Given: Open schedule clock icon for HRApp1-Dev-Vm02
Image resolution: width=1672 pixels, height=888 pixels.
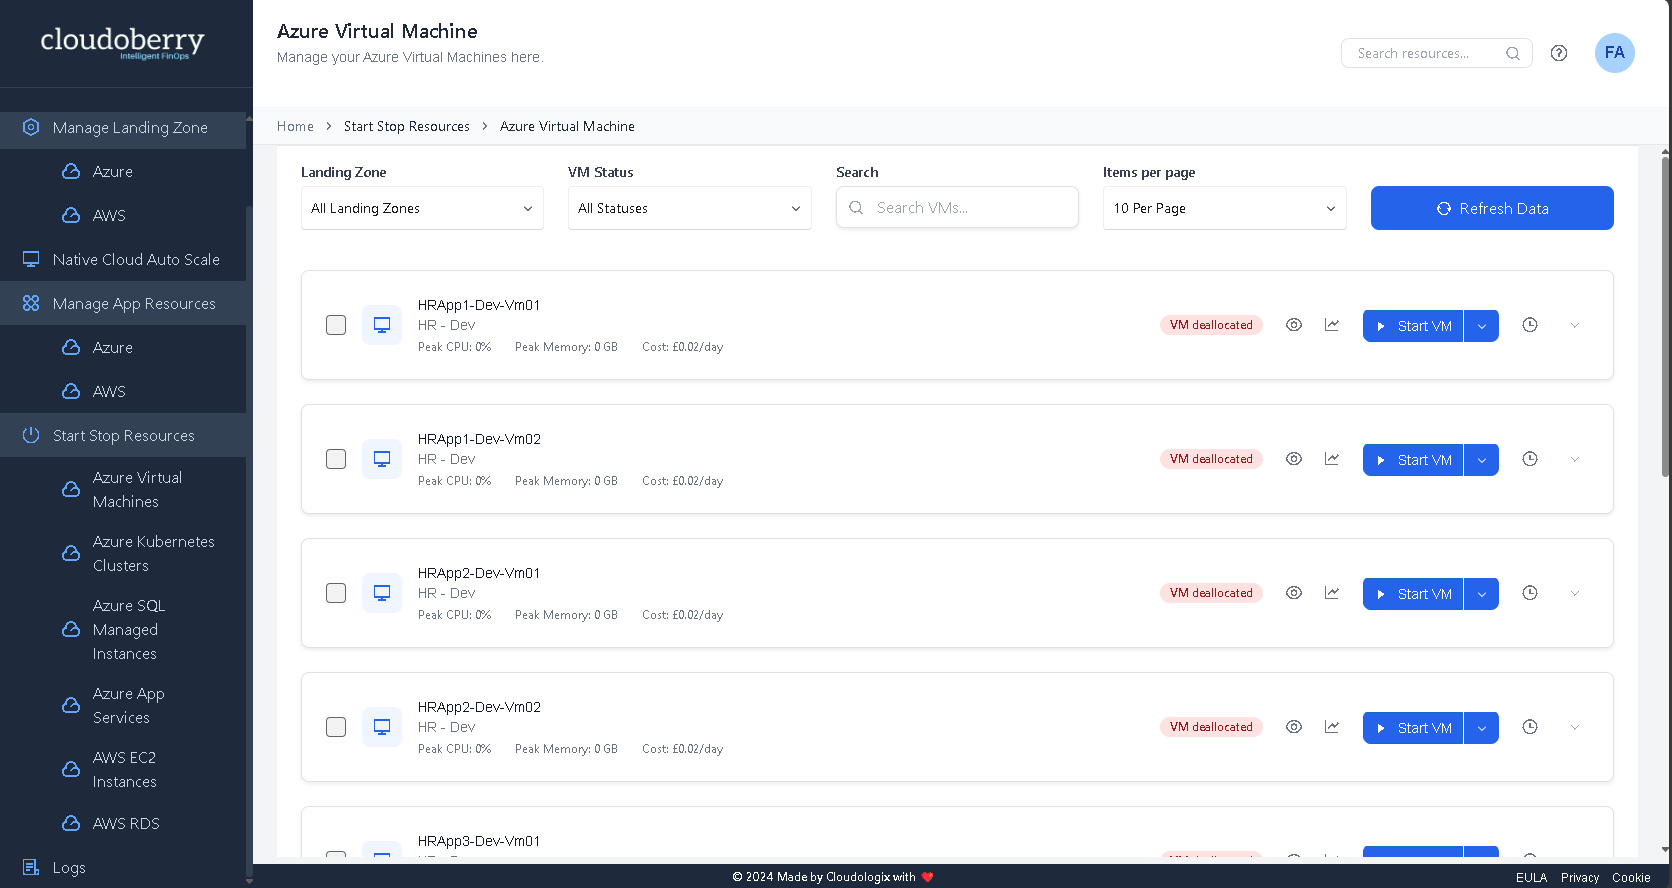Looking at the screenshot, I should (x=1530, y=459).
